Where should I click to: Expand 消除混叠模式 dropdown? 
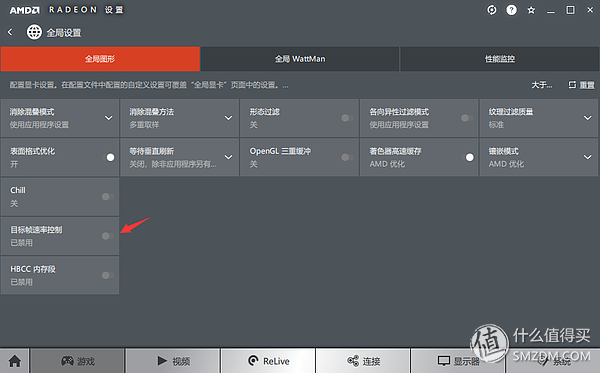tap(109, 118)
